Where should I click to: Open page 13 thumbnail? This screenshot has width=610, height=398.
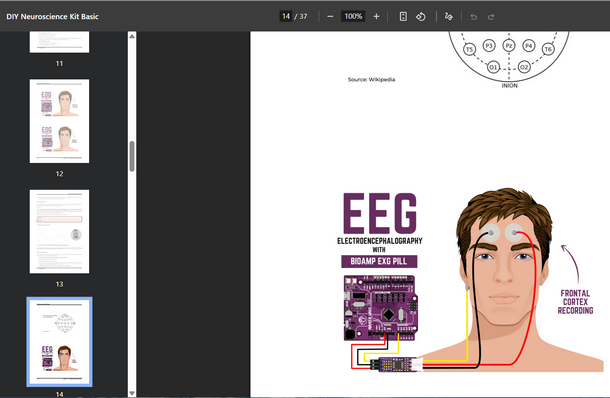(59, 231)
